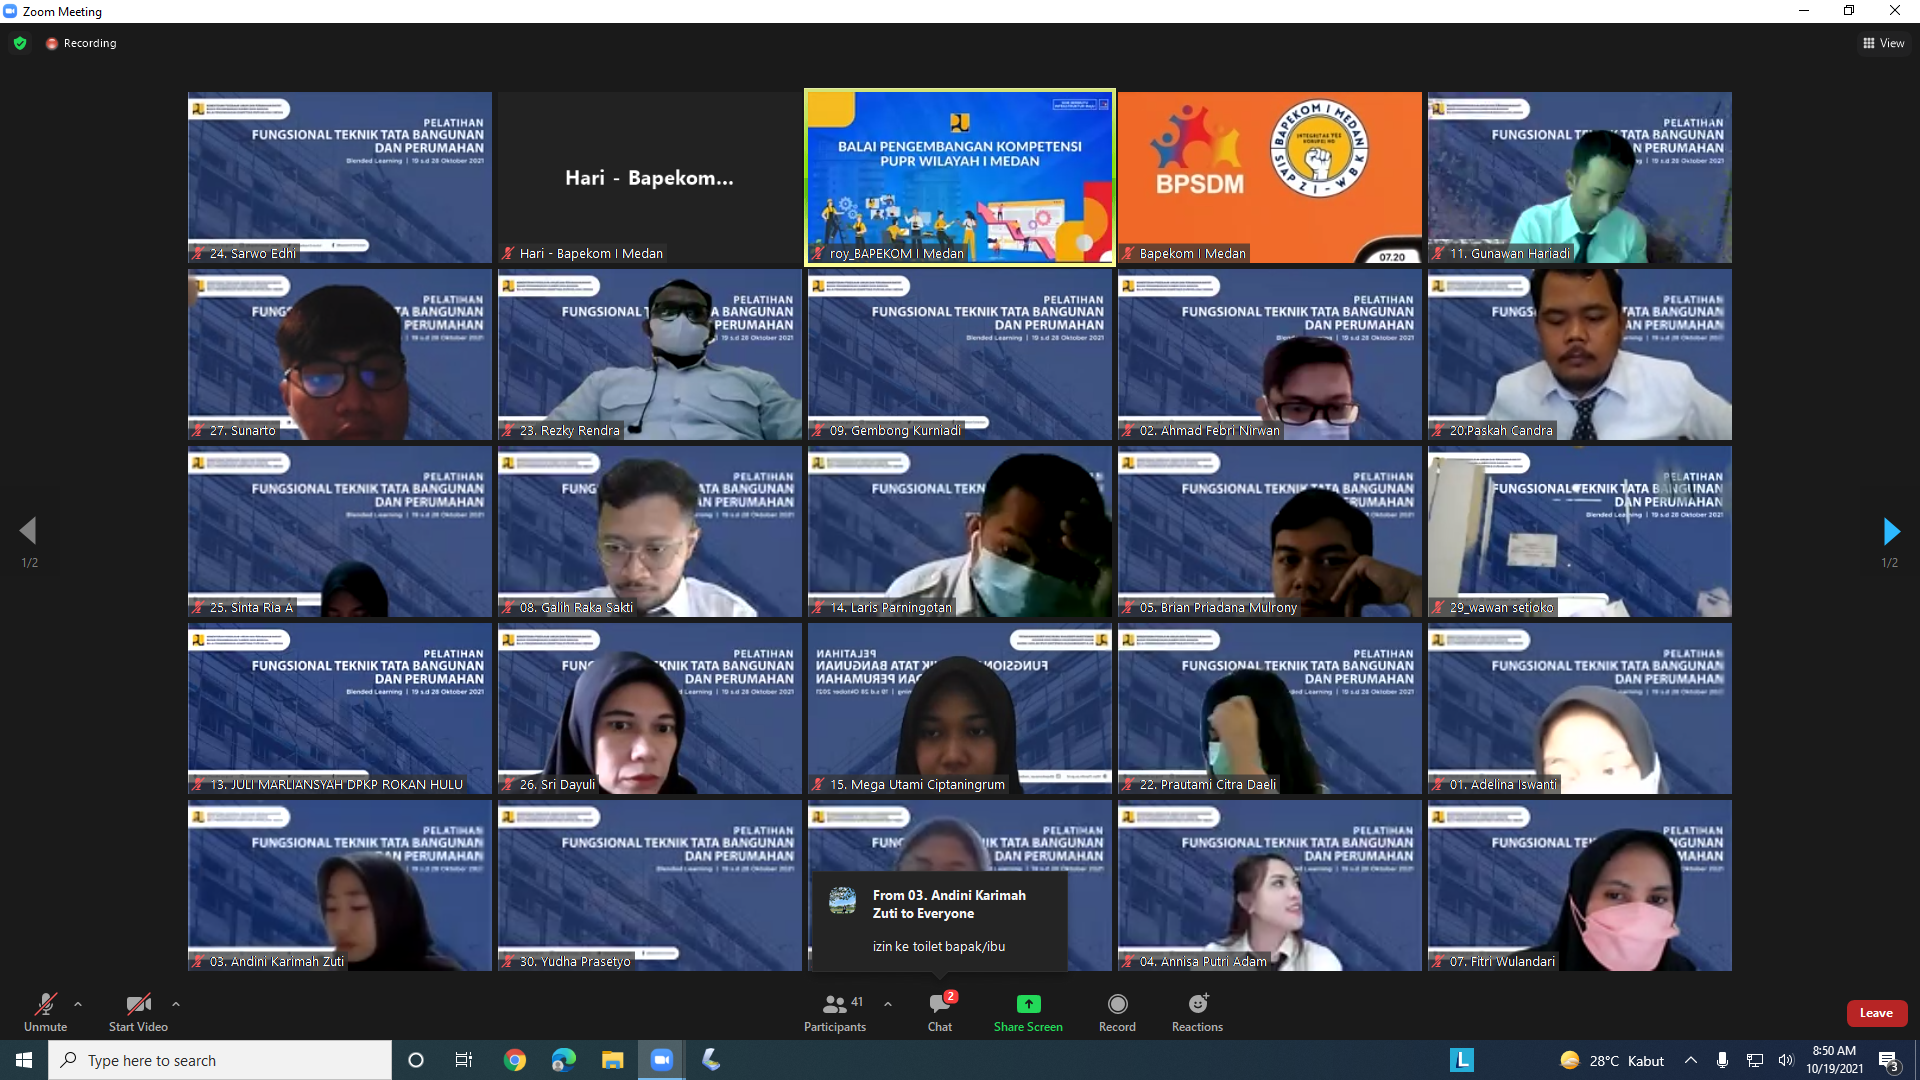Click the blue L app tray icon
This screenshot has width=1920, height=1080.
1462,1060
